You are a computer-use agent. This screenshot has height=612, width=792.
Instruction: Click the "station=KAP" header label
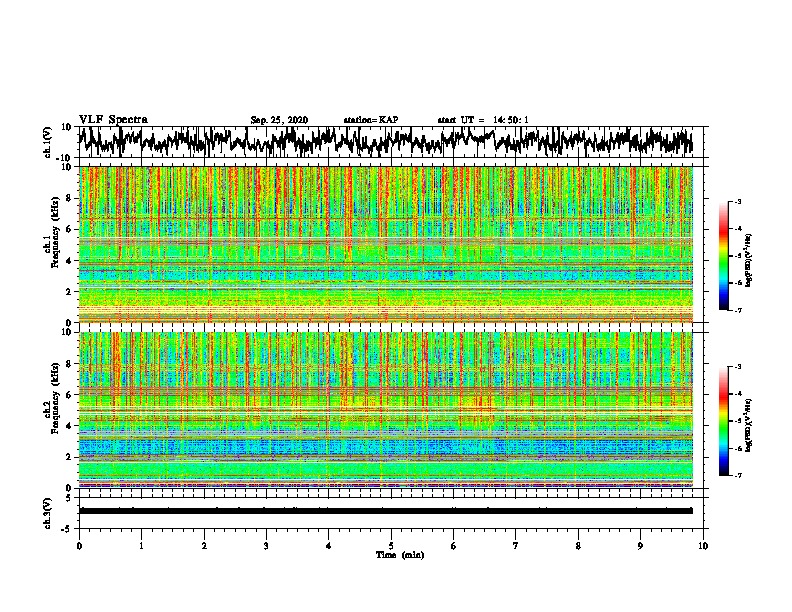371,120
